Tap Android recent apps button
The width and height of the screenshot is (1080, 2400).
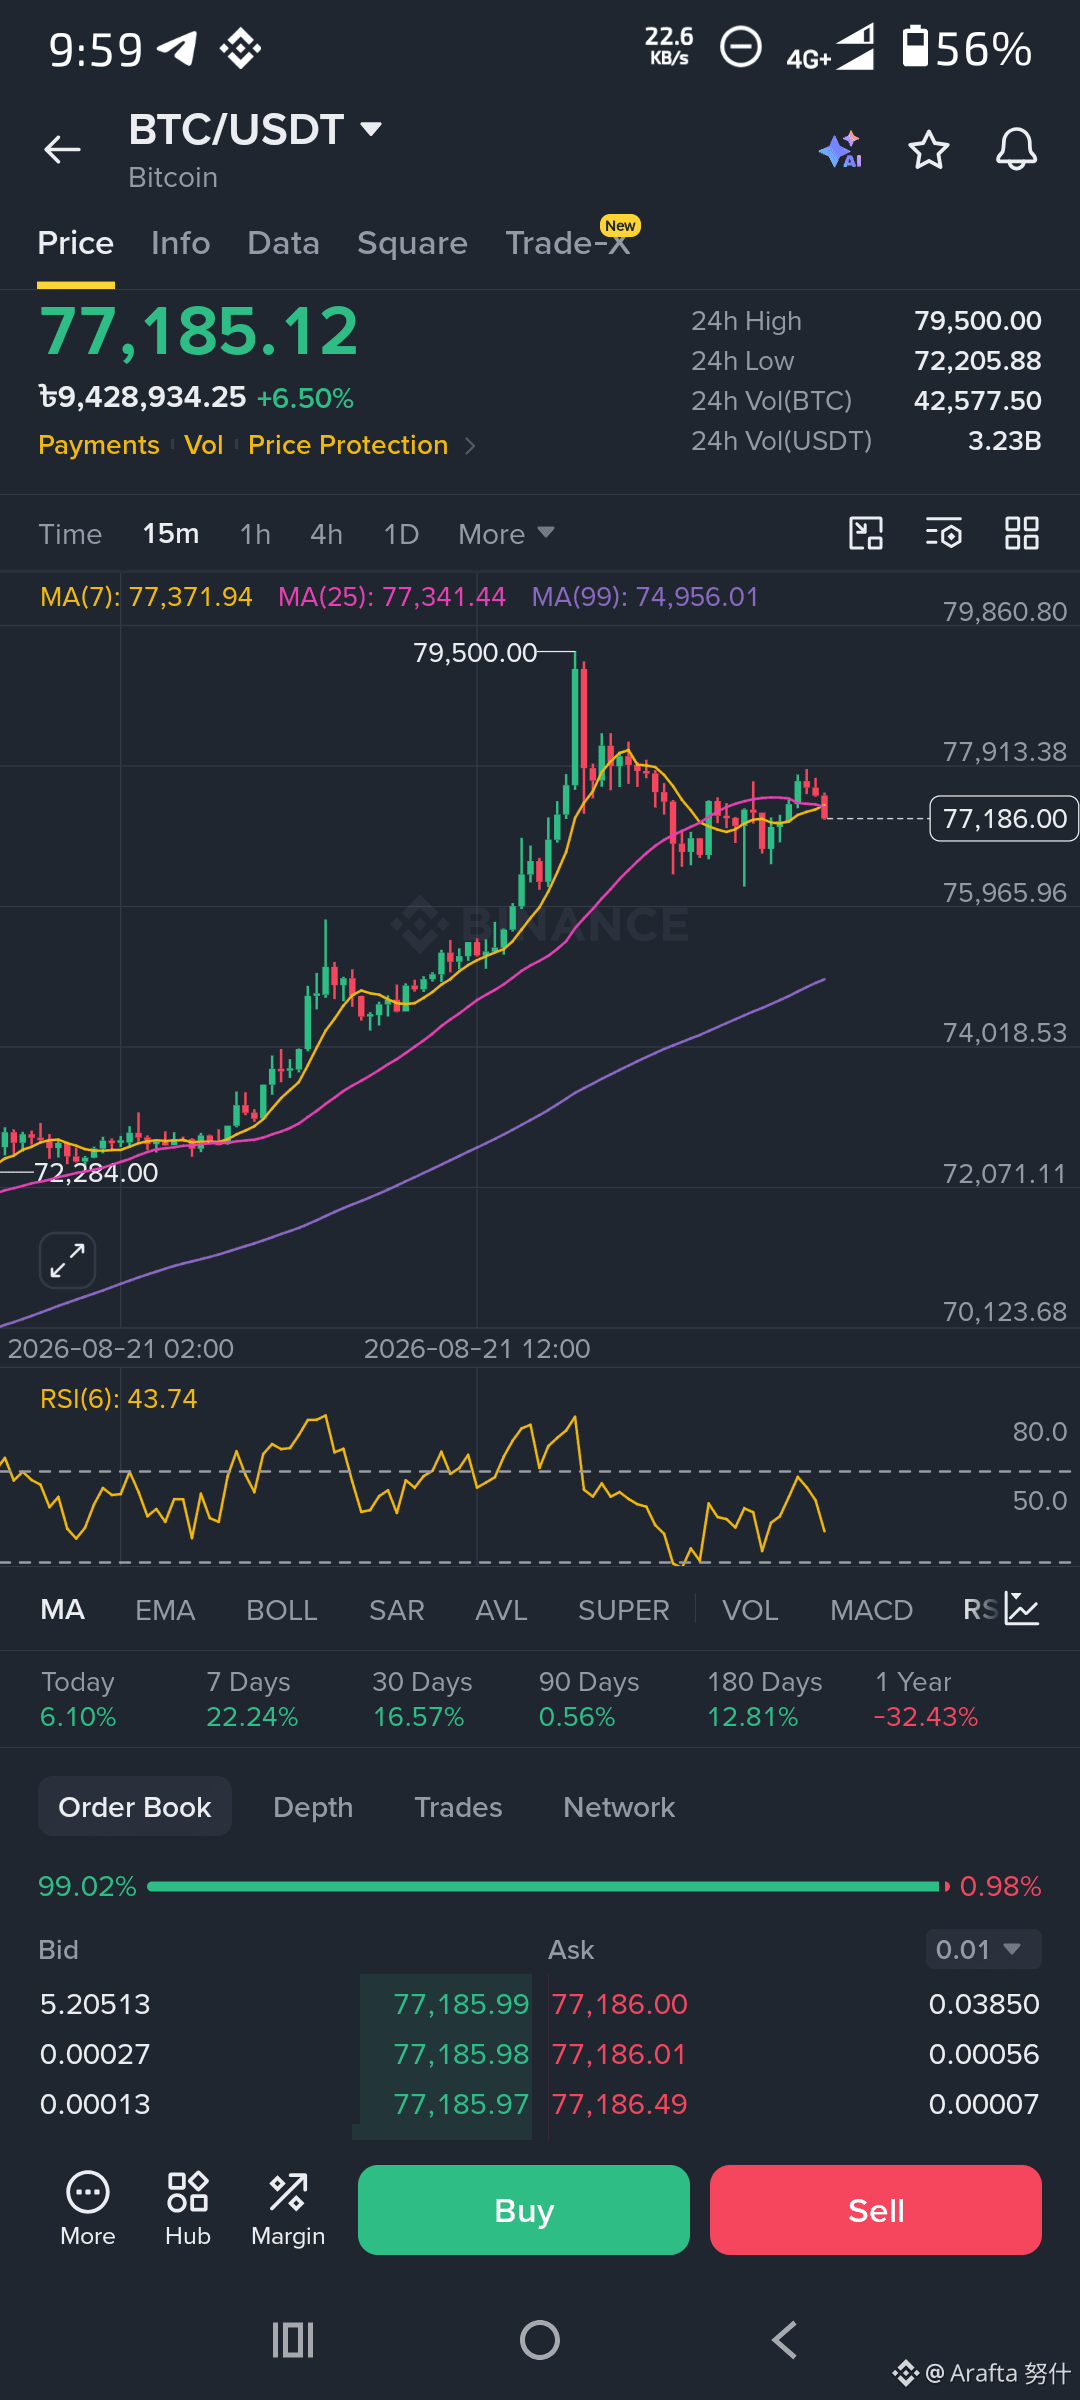coord(293,2340)
